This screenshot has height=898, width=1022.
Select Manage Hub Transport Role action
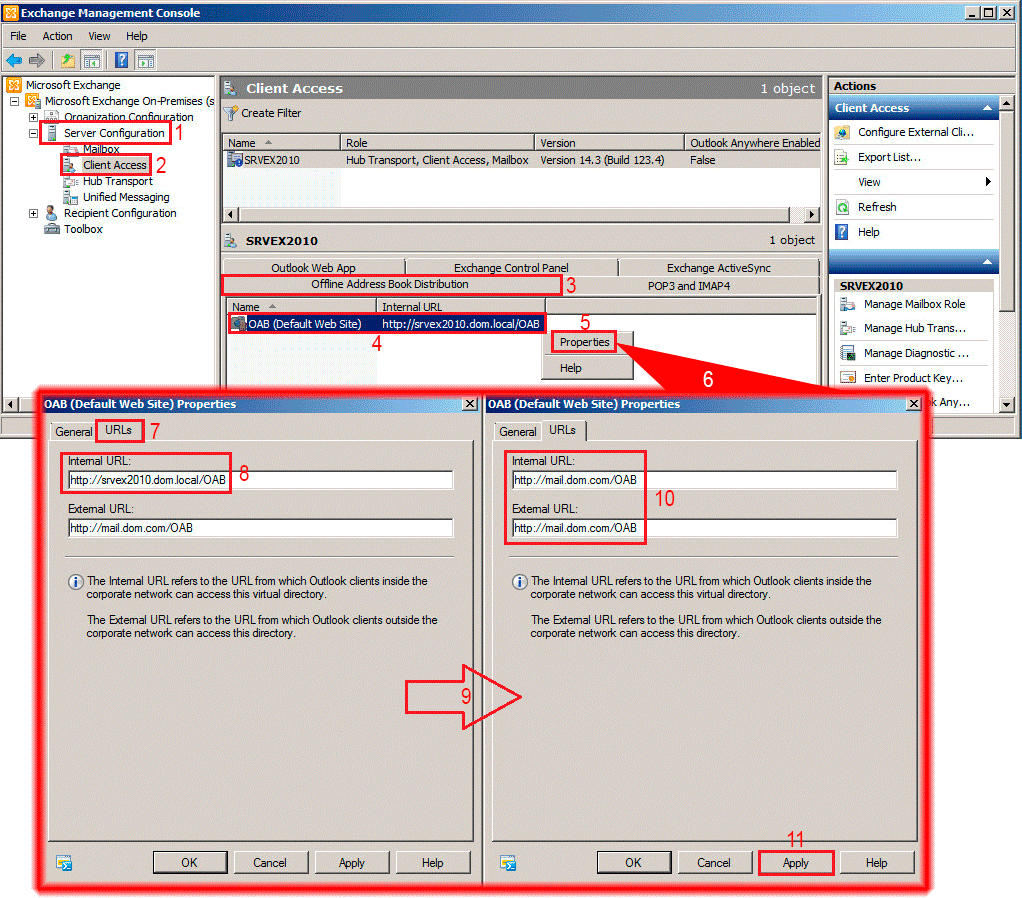pos(908,329)
